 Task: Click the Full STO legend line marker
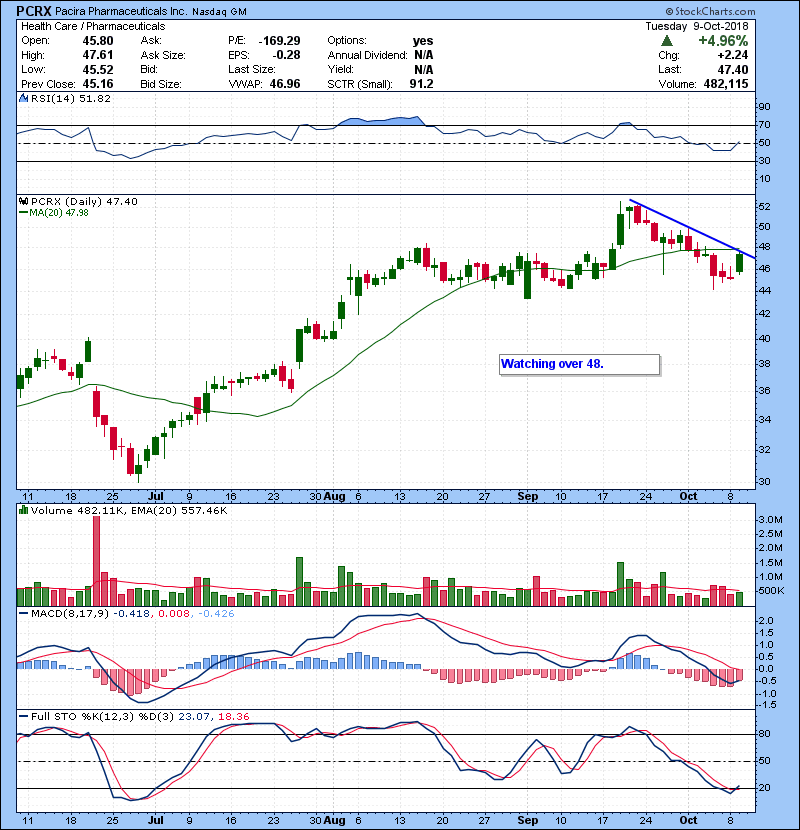tap(23, 716)
